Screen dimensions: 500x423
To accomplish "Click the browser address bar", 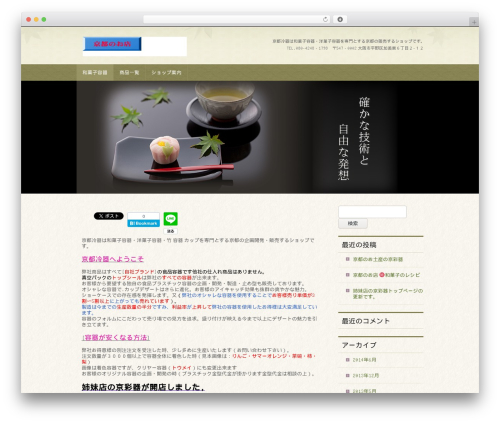I will coord(237,19).
